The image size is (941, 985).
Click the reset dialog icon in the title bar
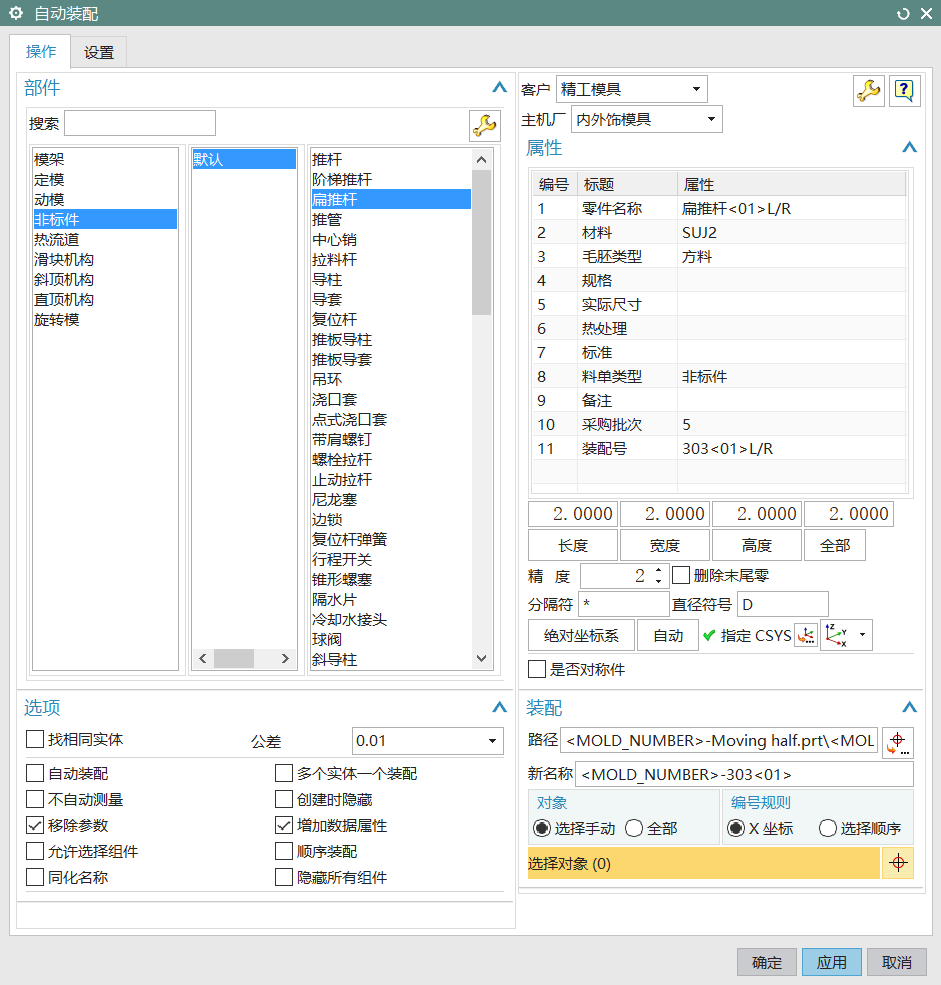tap(903, 13)
